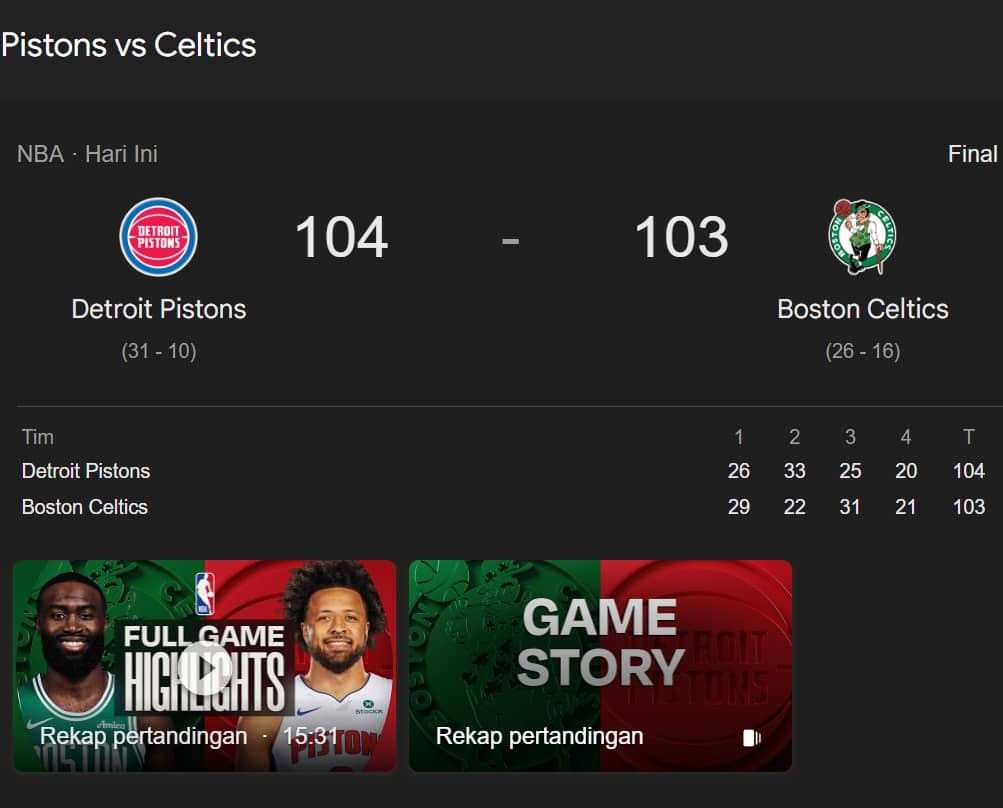Open the Detroit Pistons team name link

tap(159, 309)
